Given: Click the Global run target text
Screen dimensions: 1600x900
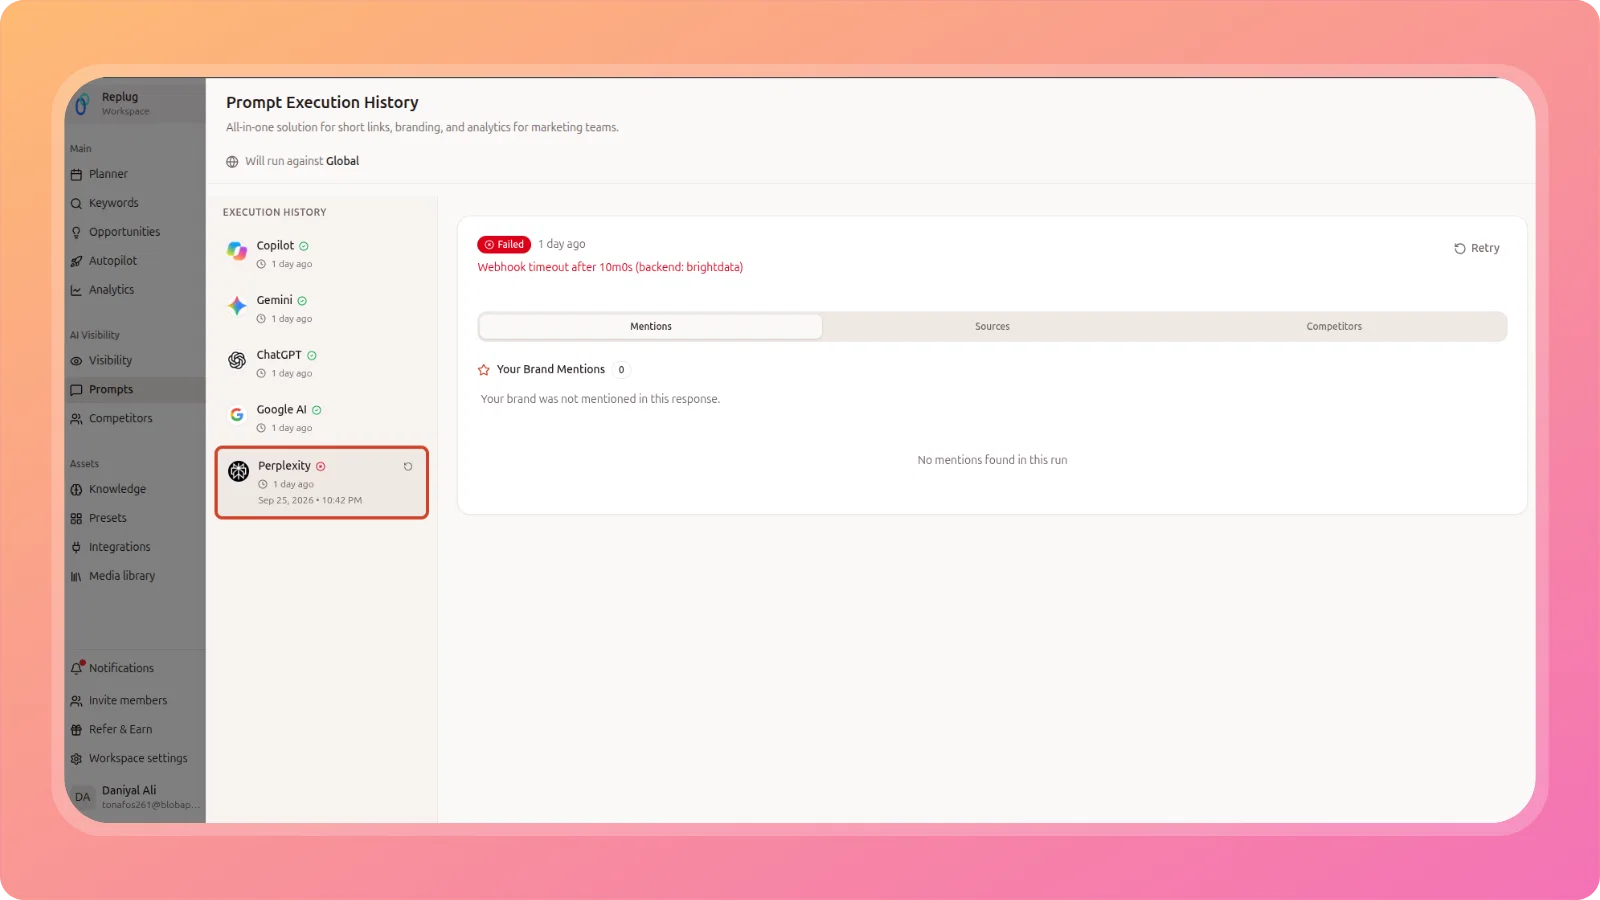Looking at the screenshot, I should (x=342, y=161).
